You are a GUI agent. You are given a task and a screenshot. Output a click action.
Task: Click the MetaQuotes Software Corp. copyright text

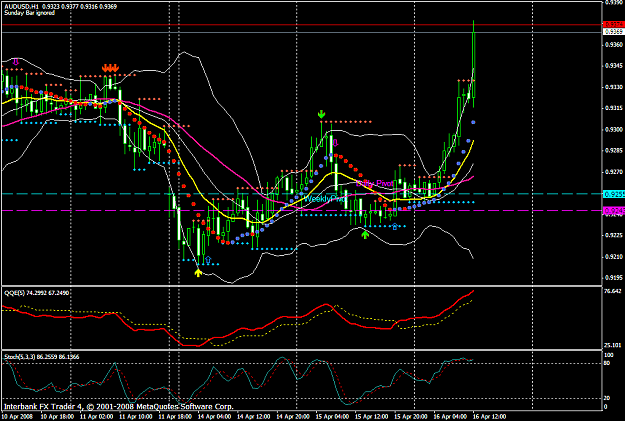point(118,407)
